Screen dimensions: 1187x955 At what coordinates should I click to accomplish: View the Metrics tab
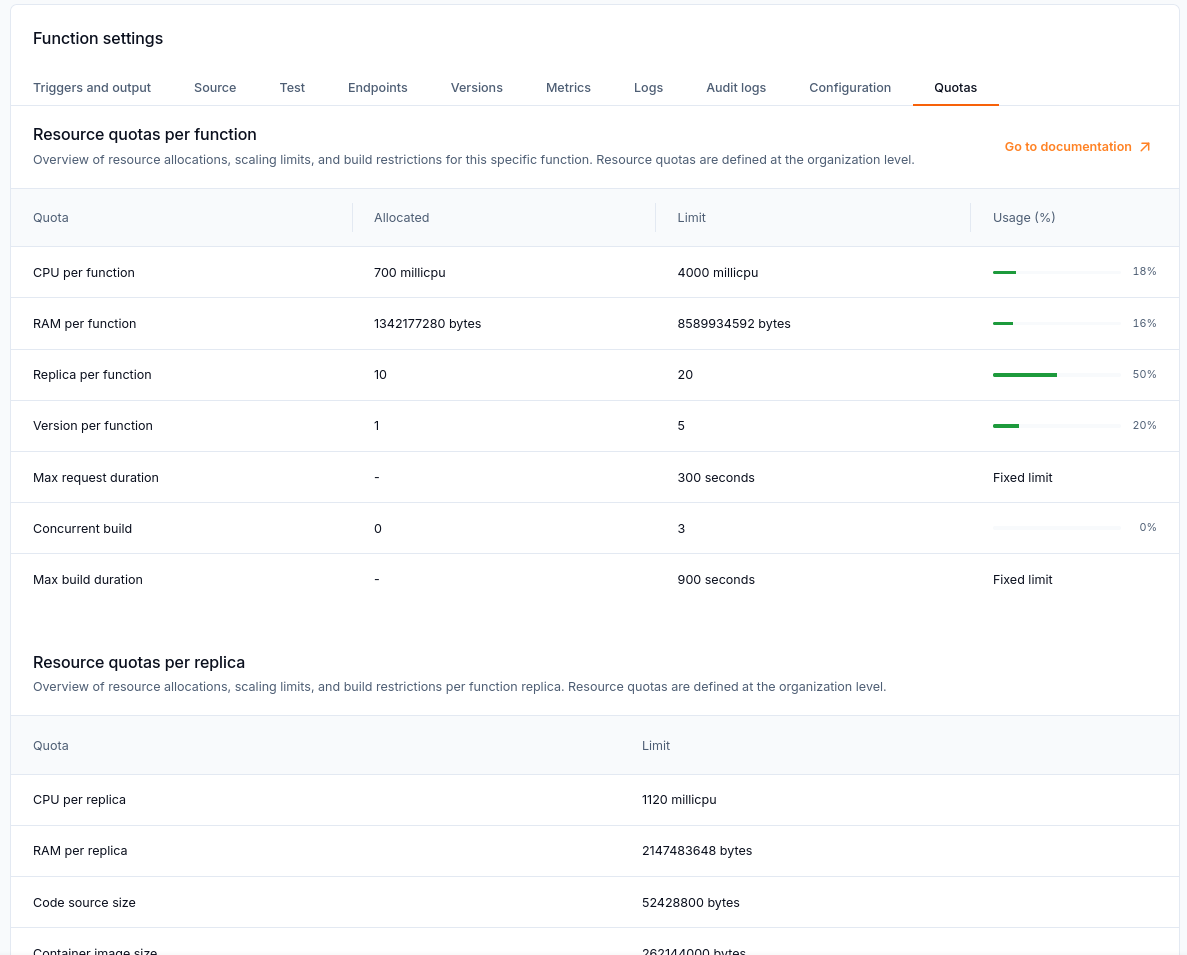click(569, 88)
